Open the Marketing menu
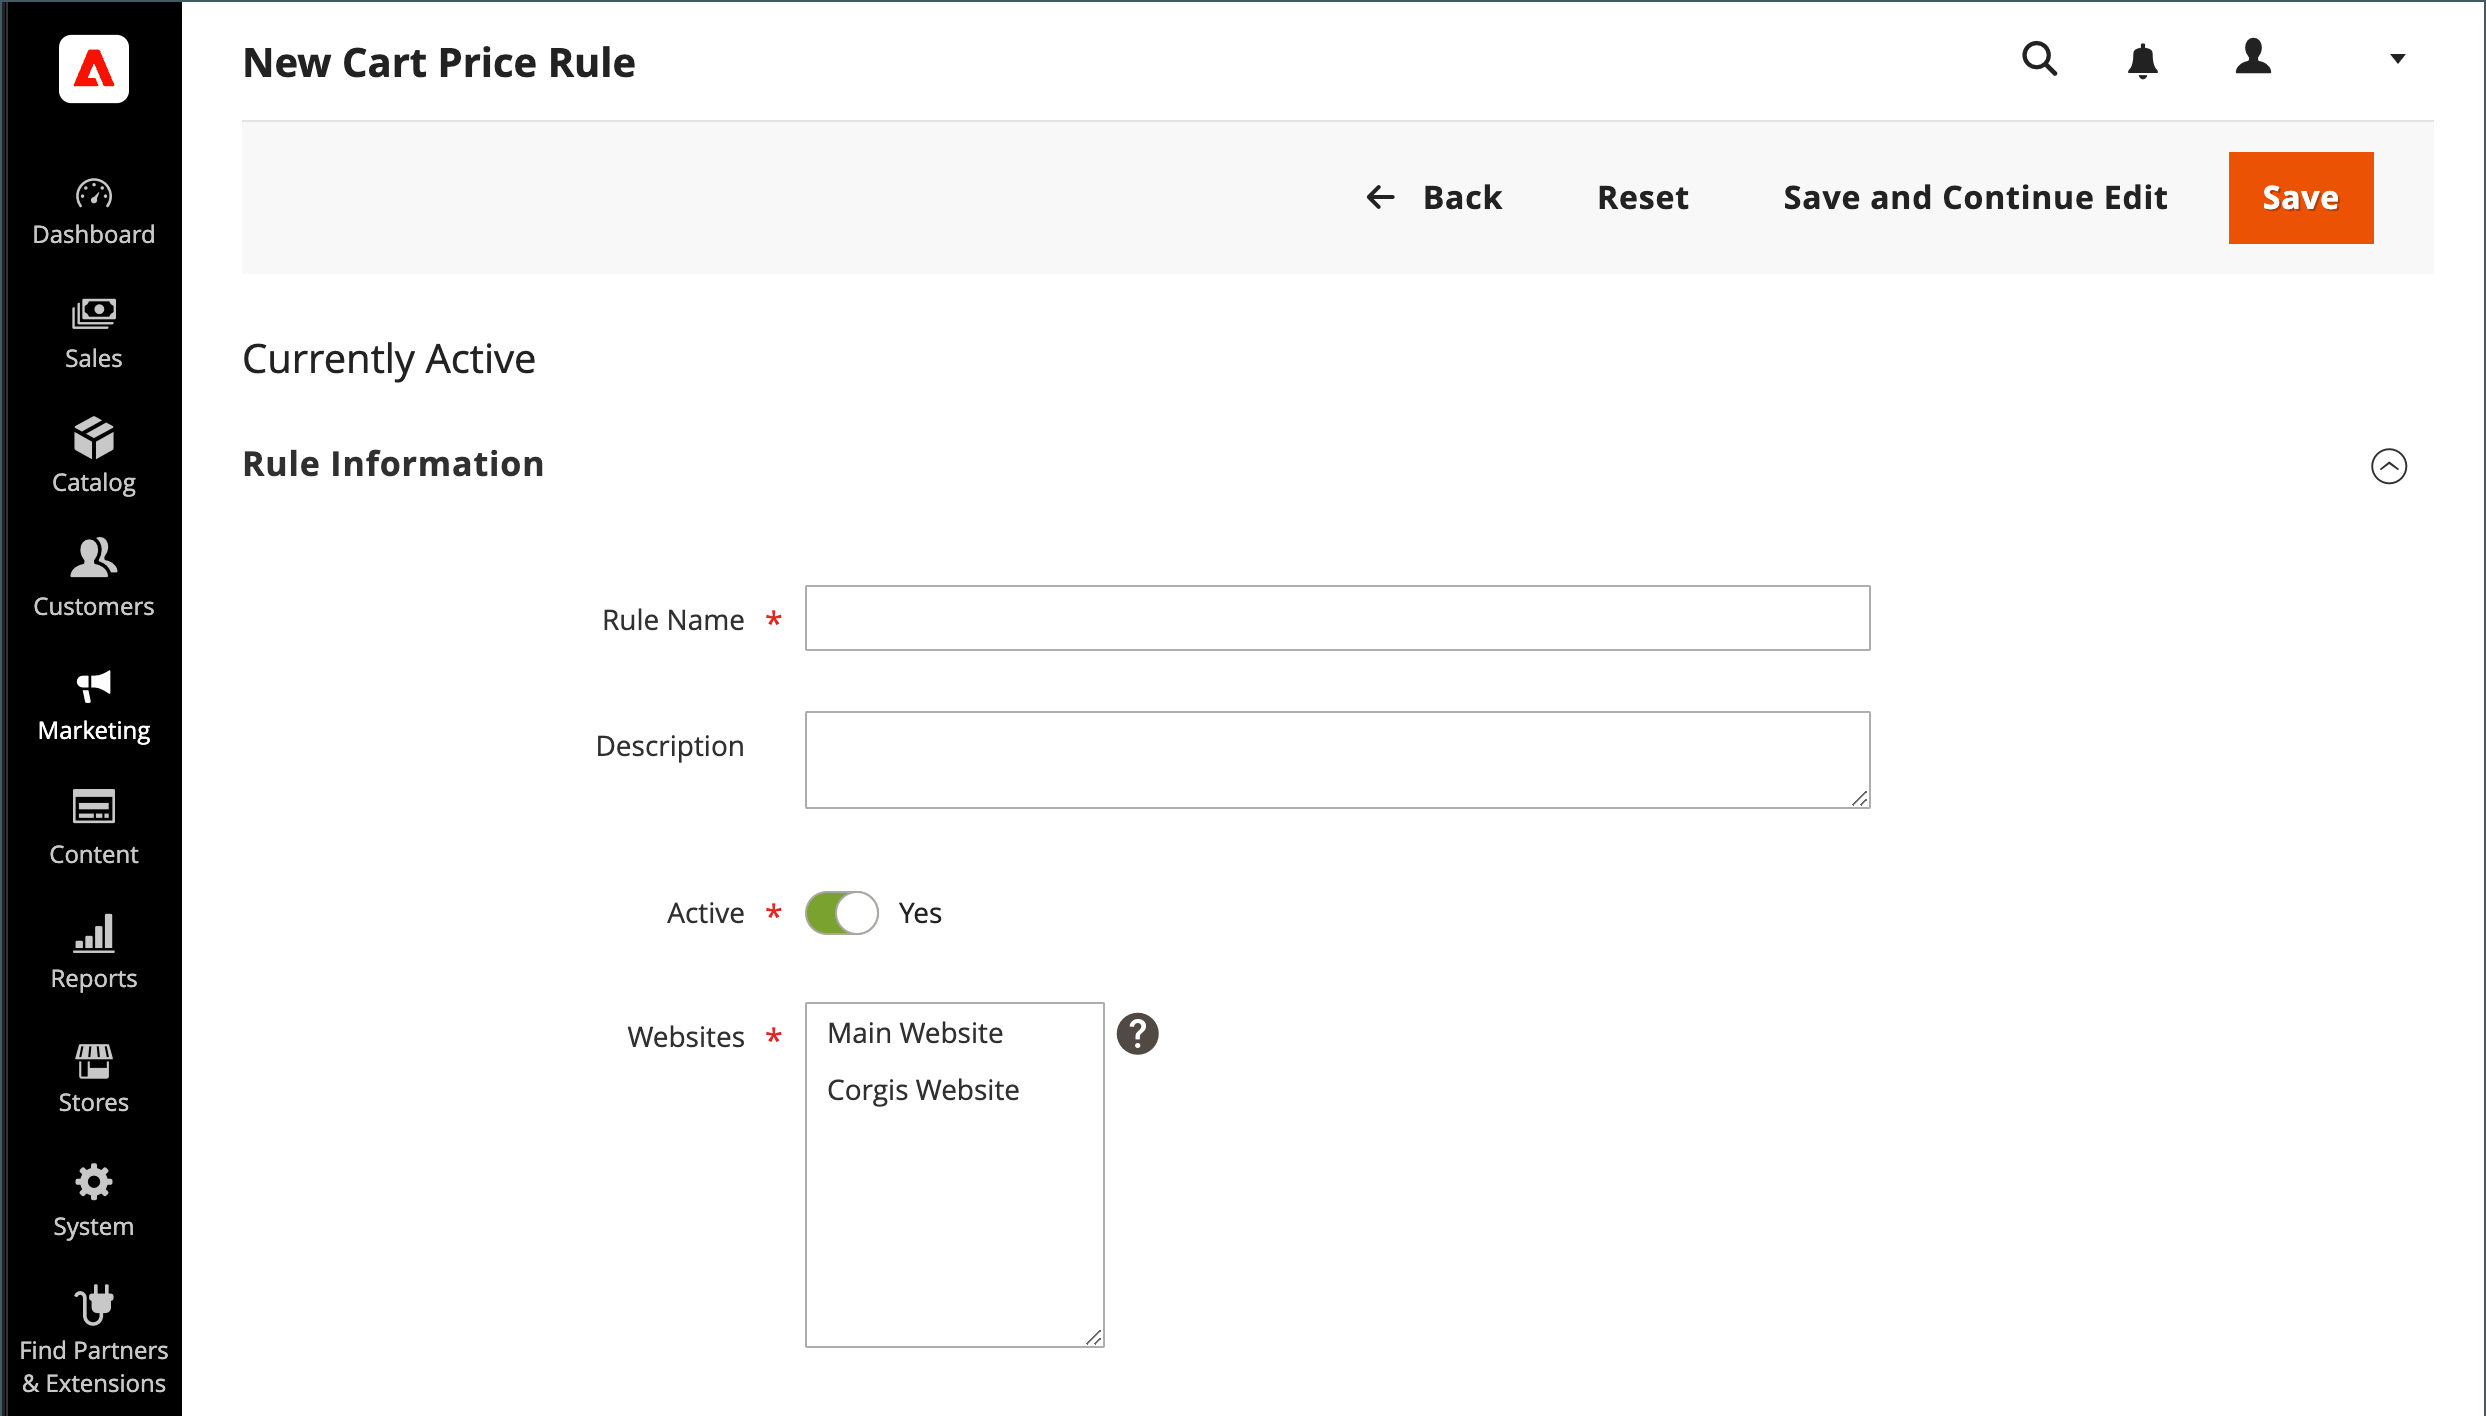The image size is (2486, 1416). 93,706
